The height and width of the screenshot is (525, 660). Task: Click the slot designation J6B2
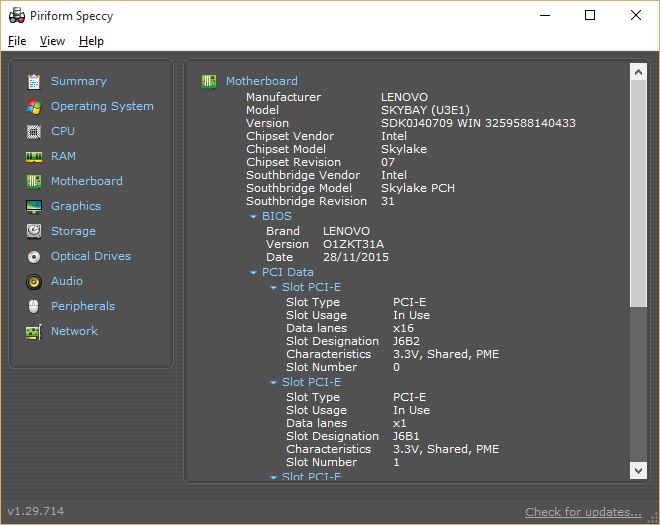coord(406,341)
